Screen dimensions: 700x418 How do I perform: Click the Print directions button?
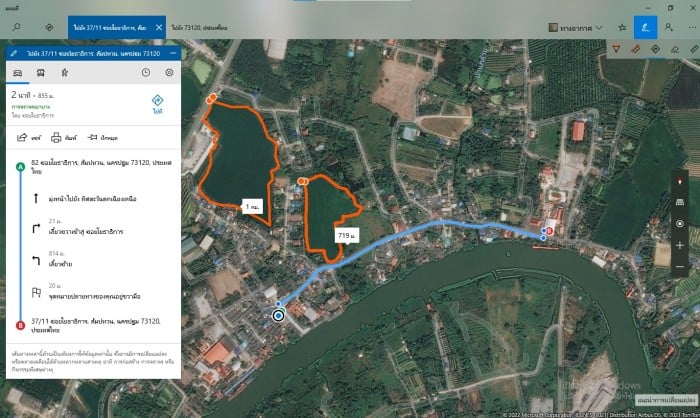point(64,138)
